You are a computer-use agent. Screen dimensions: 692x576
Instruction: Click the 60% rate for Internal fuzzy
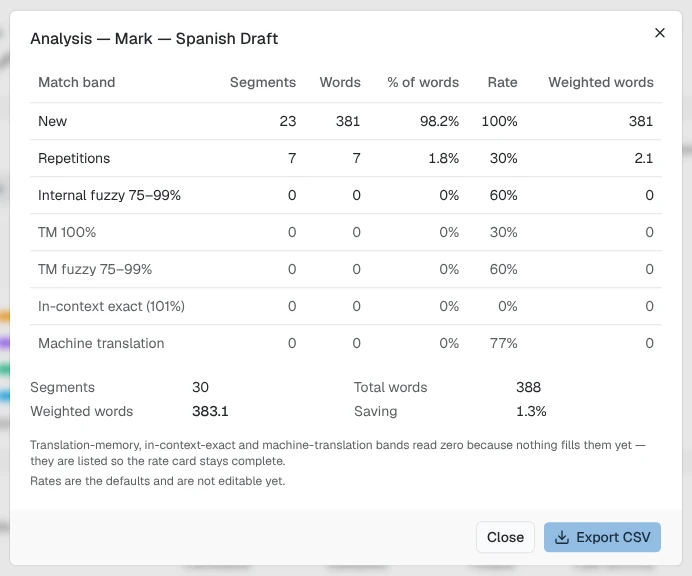click(504, 196)
